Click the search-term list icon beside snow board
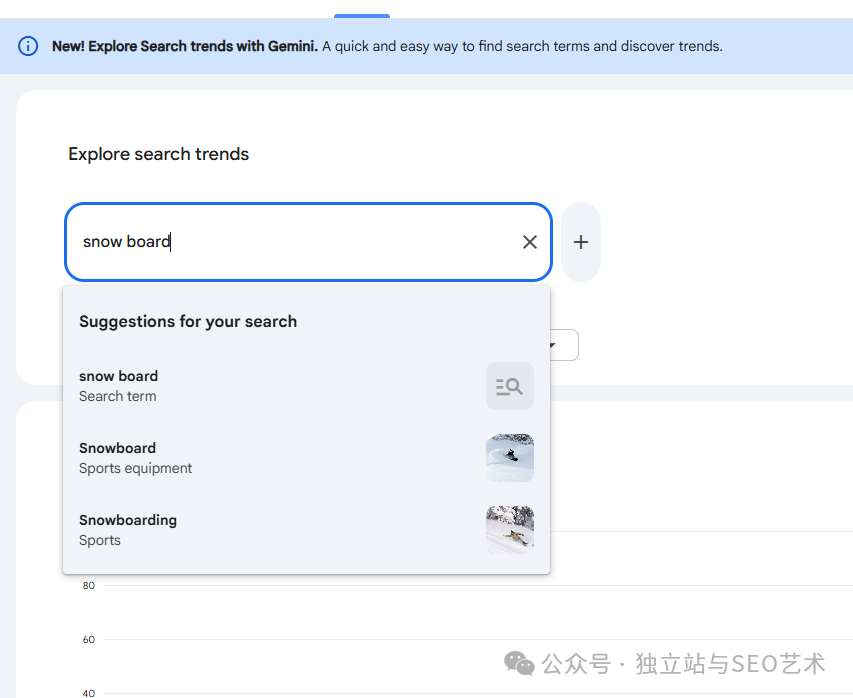 [x=509, y=386]
